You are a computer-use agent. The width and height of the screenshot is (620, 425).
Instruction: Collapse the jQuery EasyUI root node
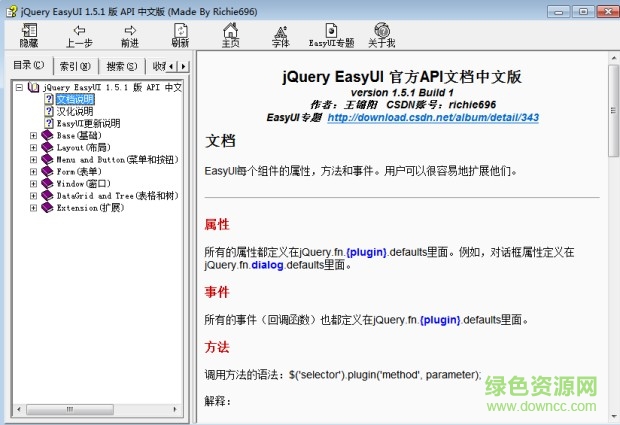coord(21,87)
